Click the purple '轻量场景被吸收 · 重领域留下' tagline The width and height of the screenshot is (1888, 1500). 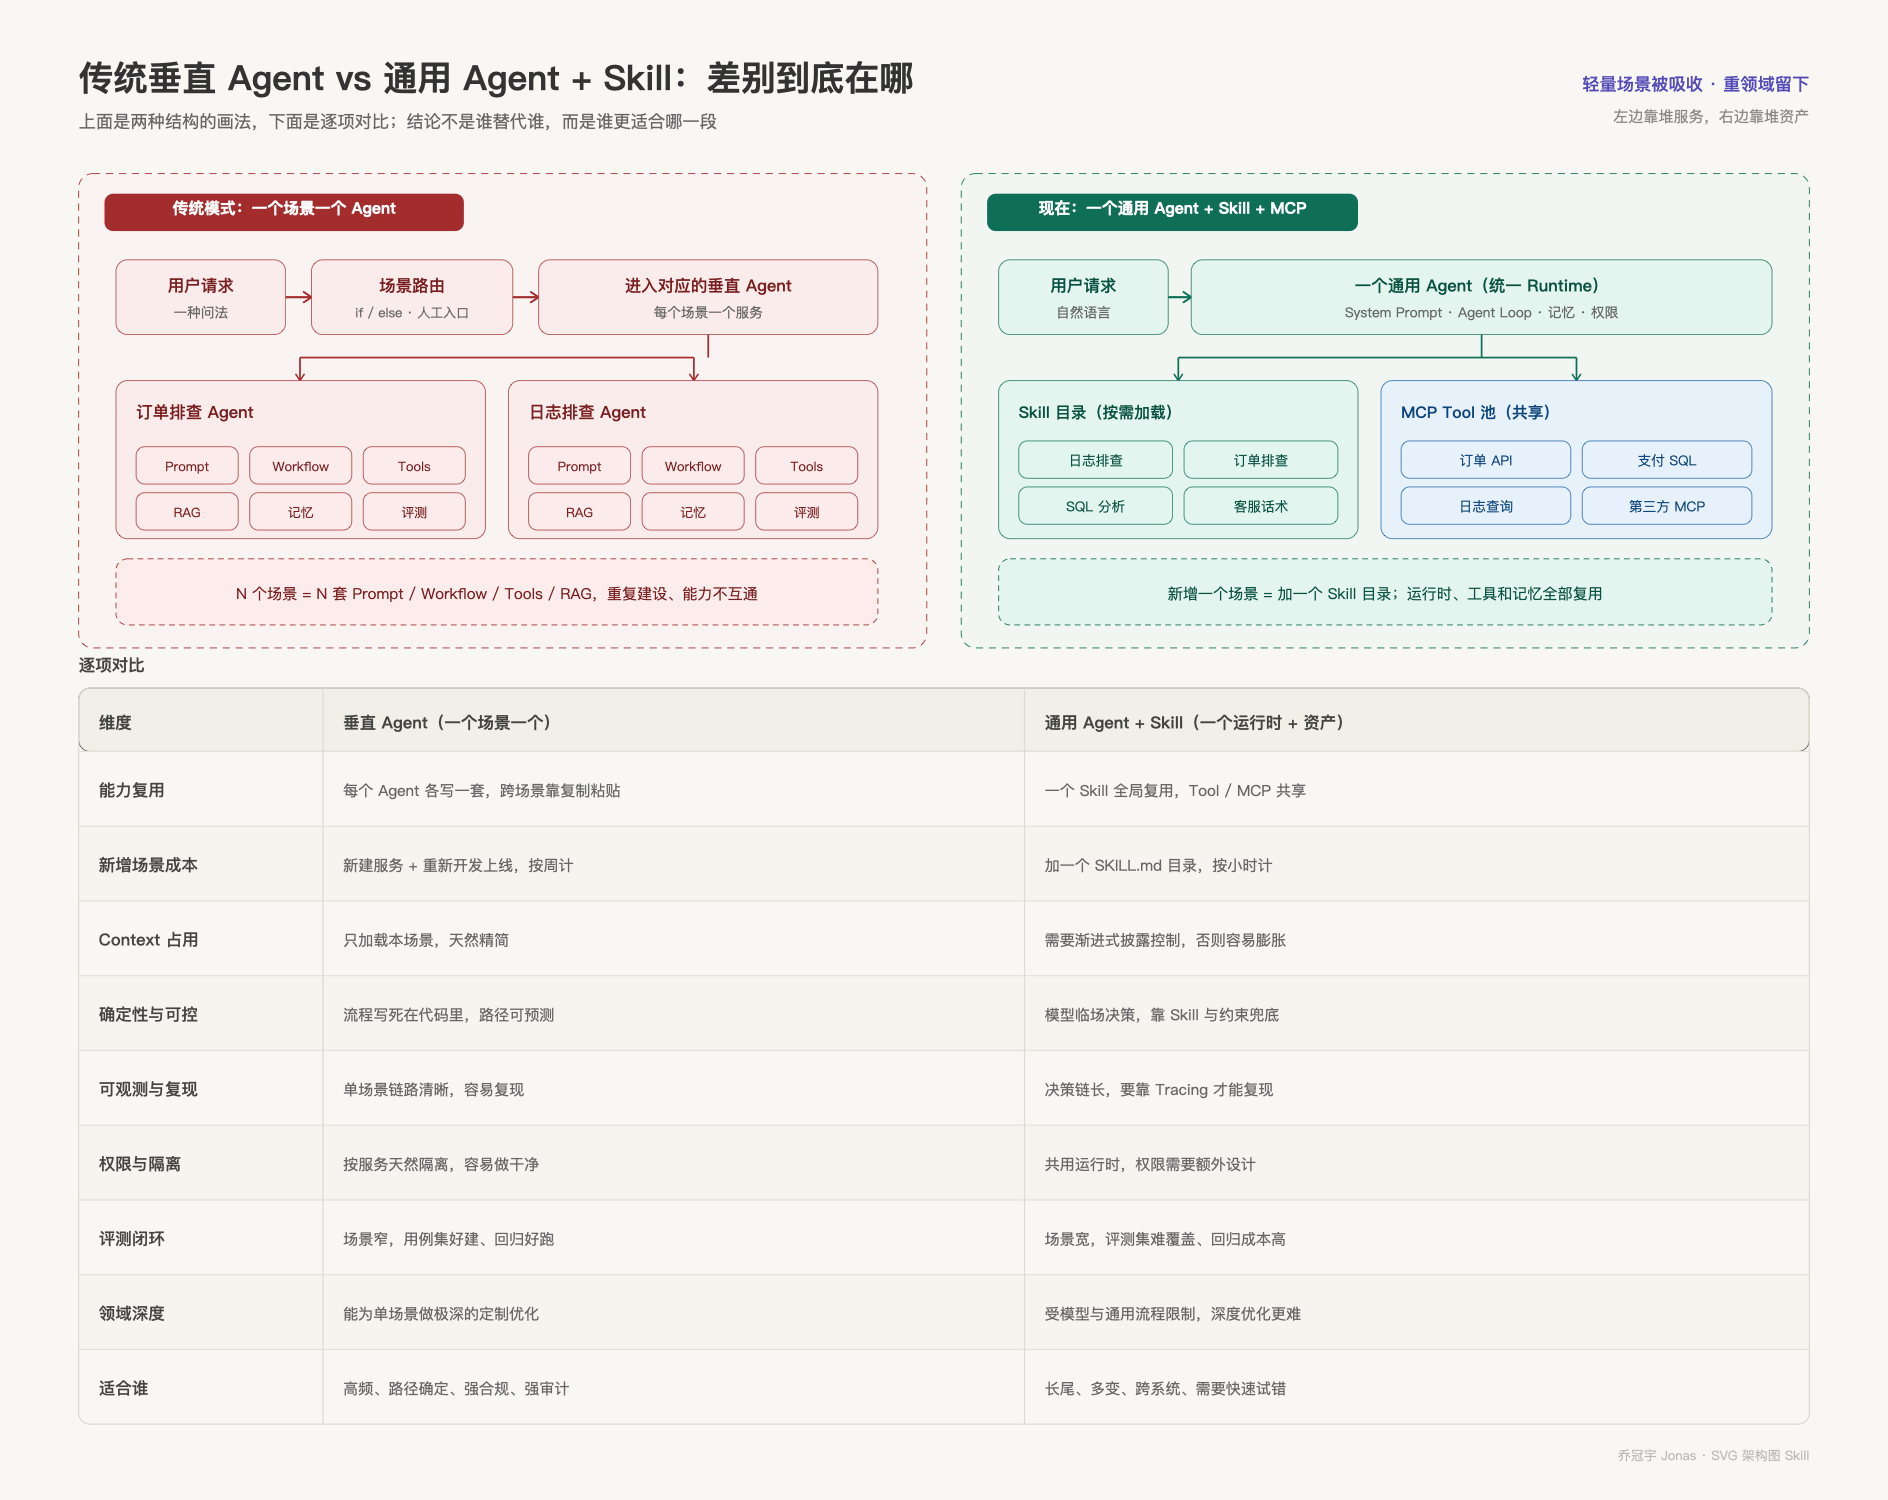coord(1695,84)
